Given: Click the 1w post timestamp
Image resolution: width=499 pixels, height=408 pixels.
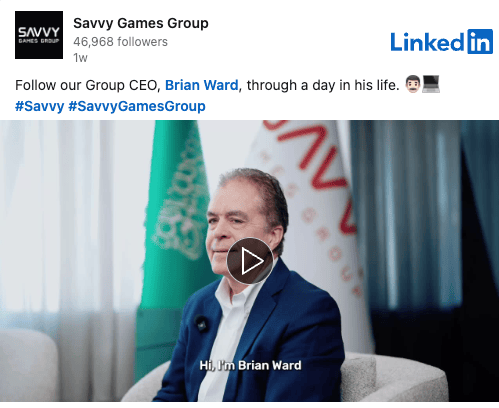Looking at the screenshot, I should pyautogui.click(x=80, y=58).
